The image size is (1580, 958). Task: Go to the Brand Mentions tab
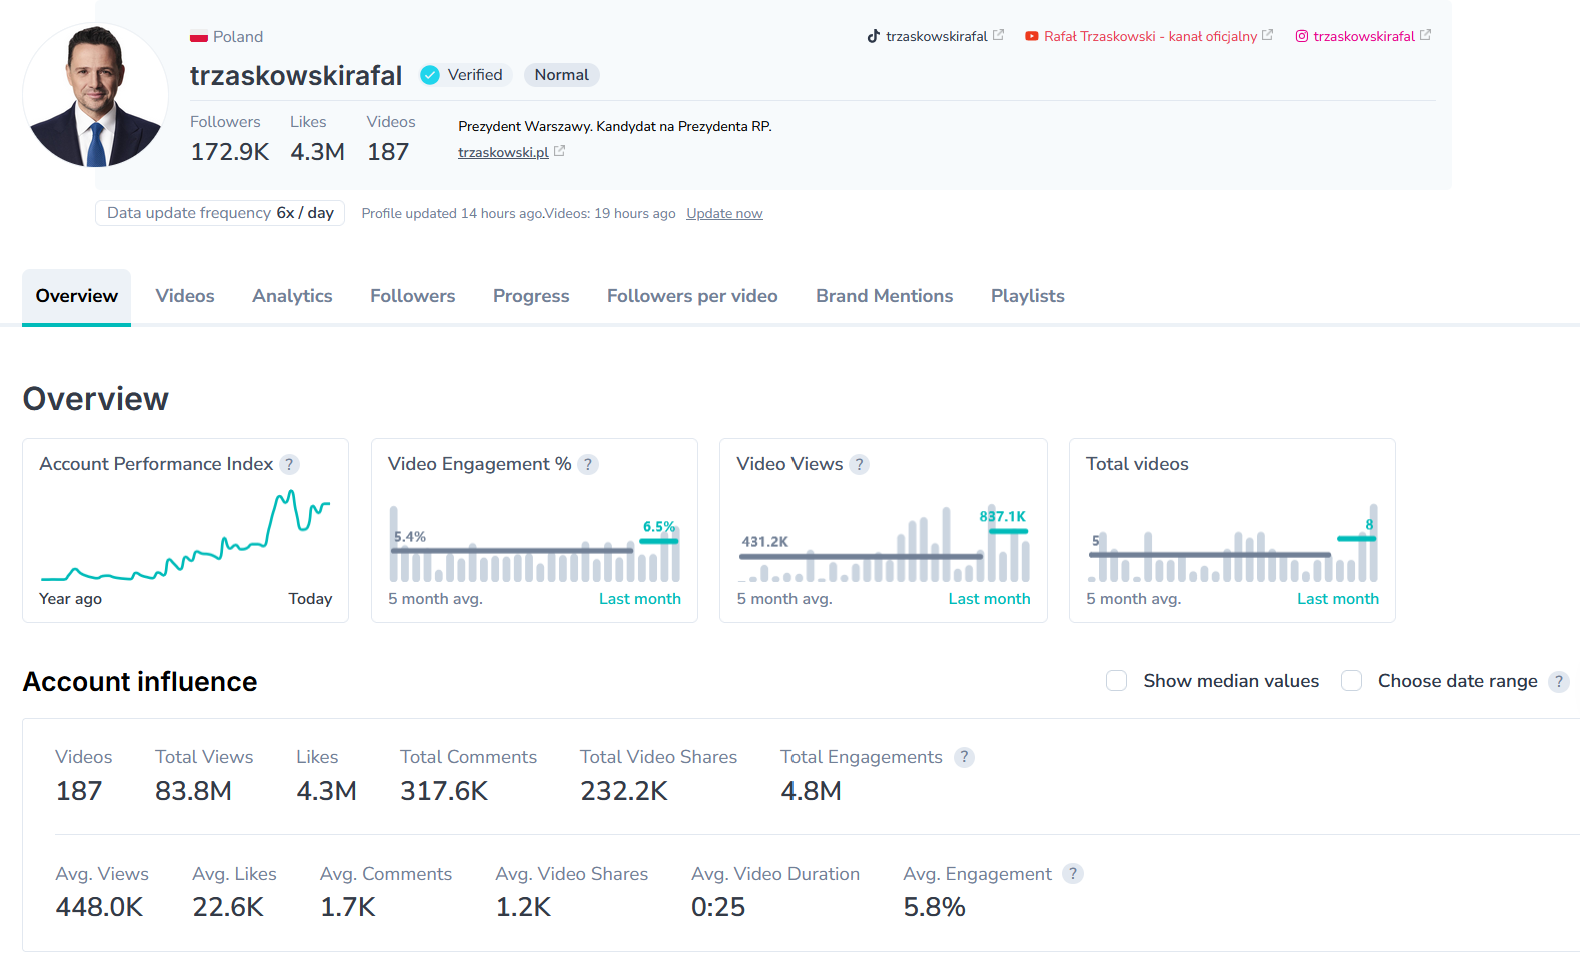coord(884,296)
